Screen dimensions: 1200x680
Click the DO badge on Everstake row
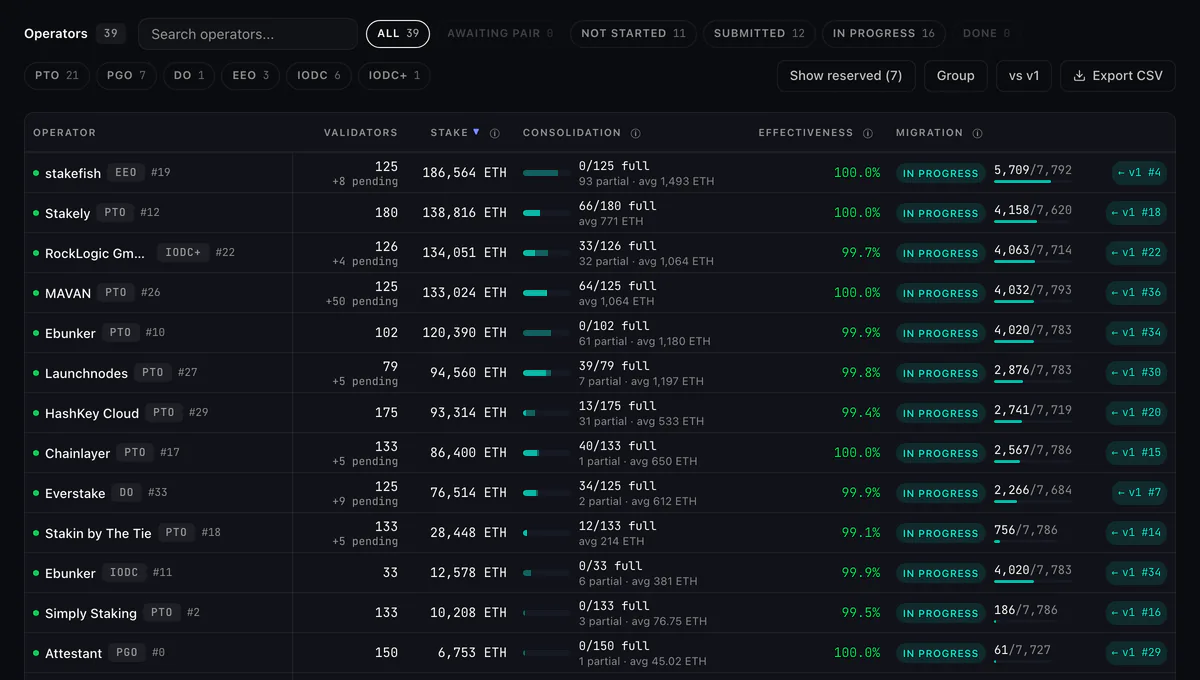[127, 493]
